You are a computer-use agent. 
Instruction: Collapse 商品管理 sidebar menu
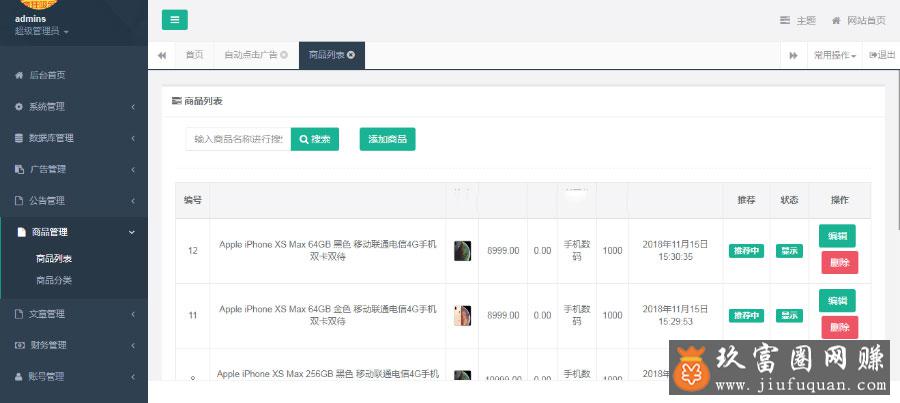point(73,232)
